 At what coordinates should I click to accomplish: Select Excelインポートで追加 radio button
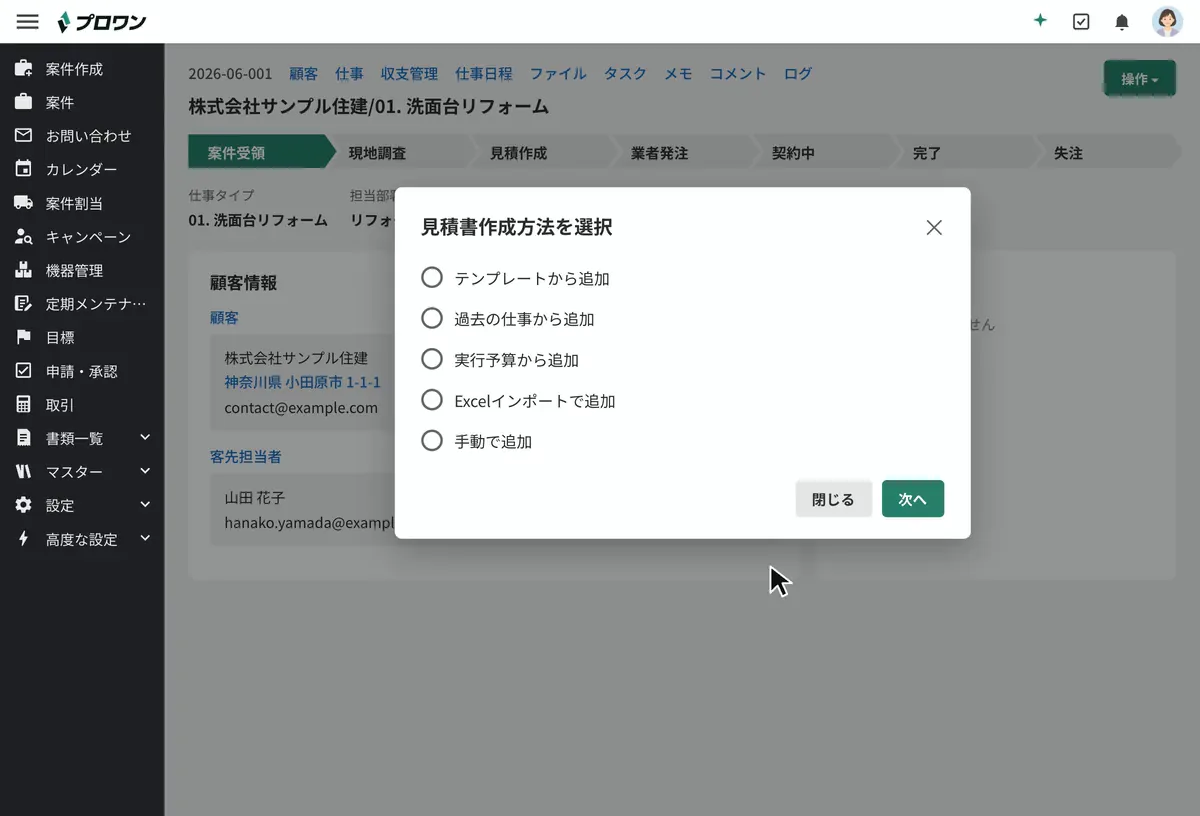432,400
